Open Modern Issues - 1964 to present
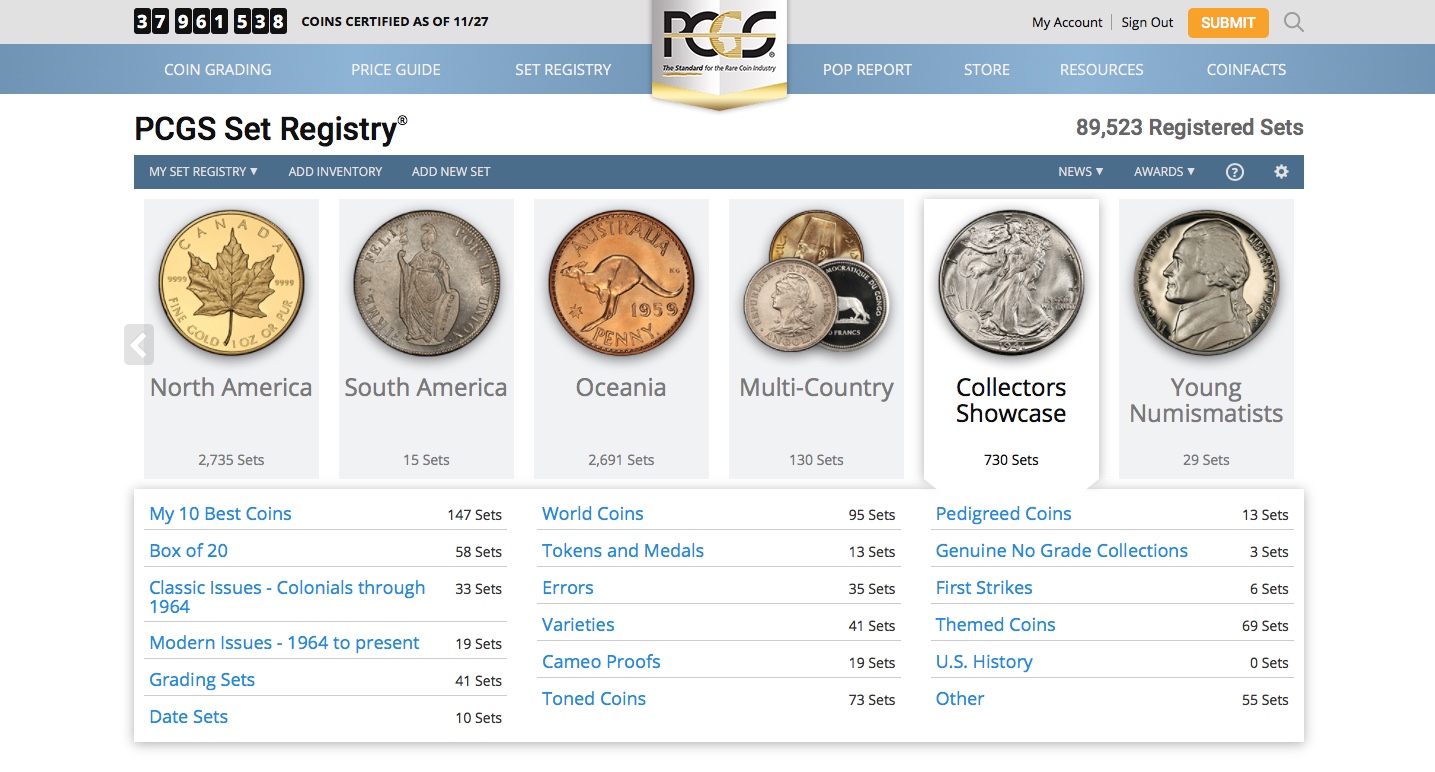The image size is (1435, 772). [284, 643]
